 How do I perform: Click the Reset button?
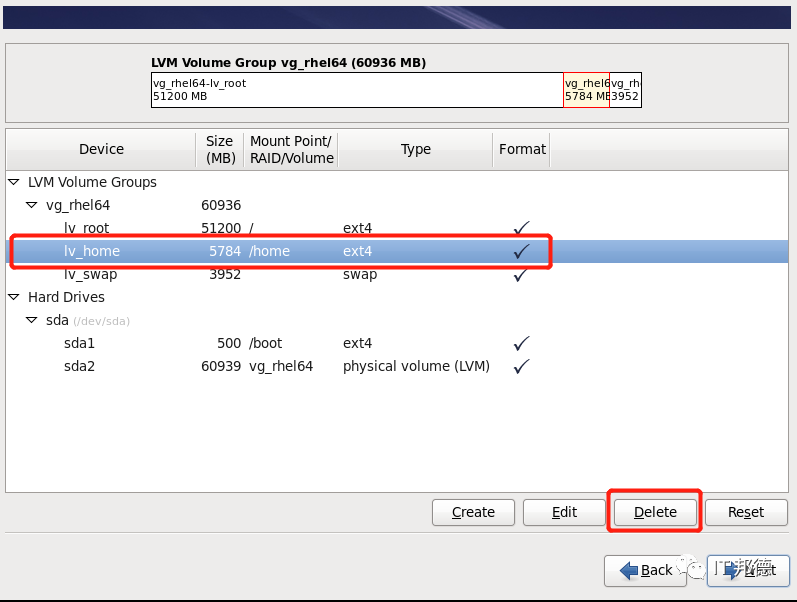[746, 512]
